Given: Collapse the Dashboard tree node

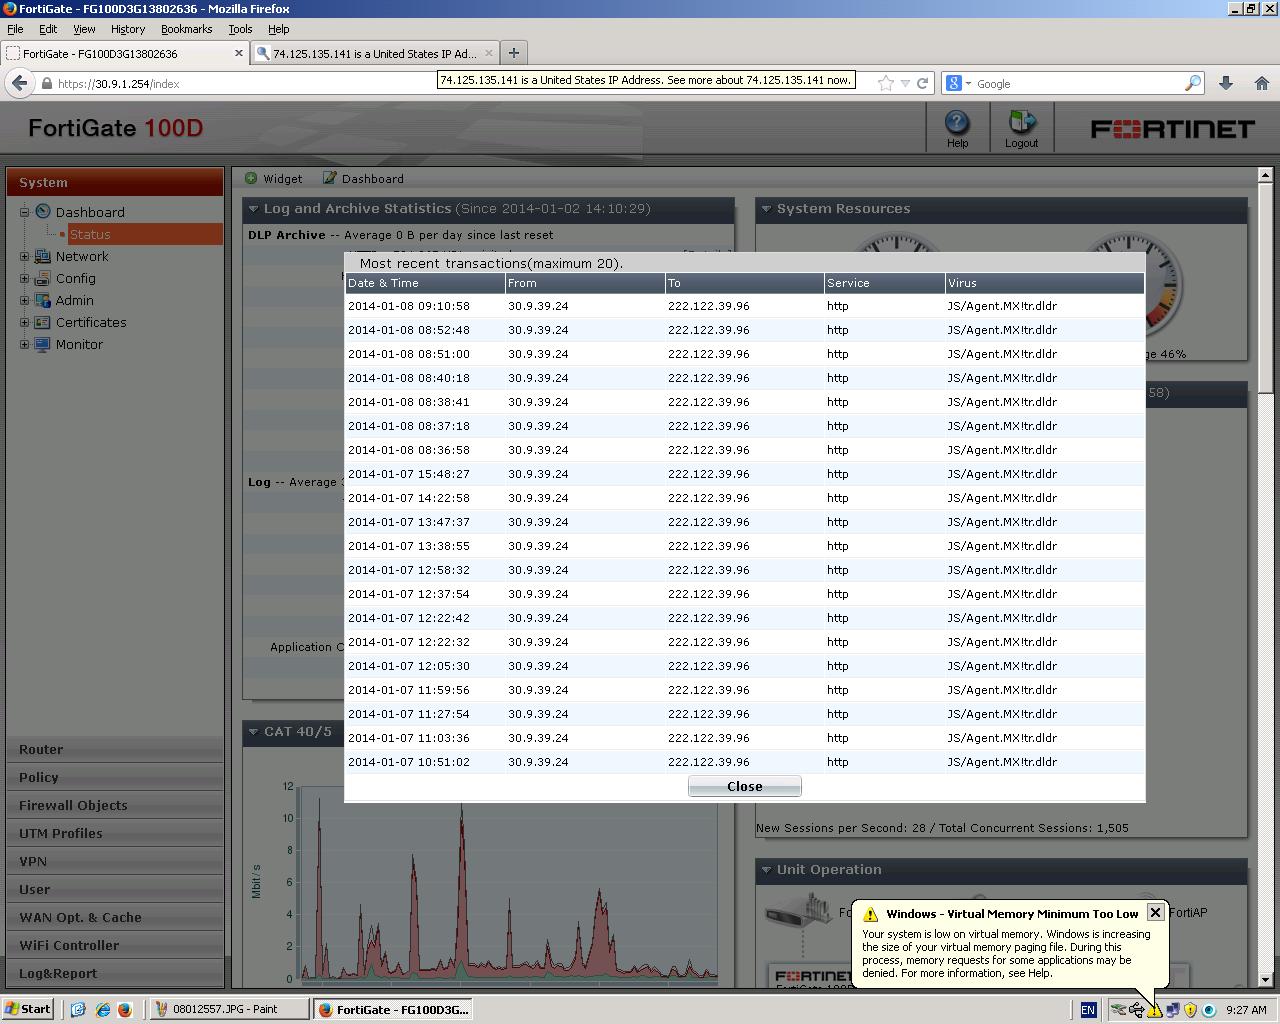Looking at the screenshot, I should point(25,212).
